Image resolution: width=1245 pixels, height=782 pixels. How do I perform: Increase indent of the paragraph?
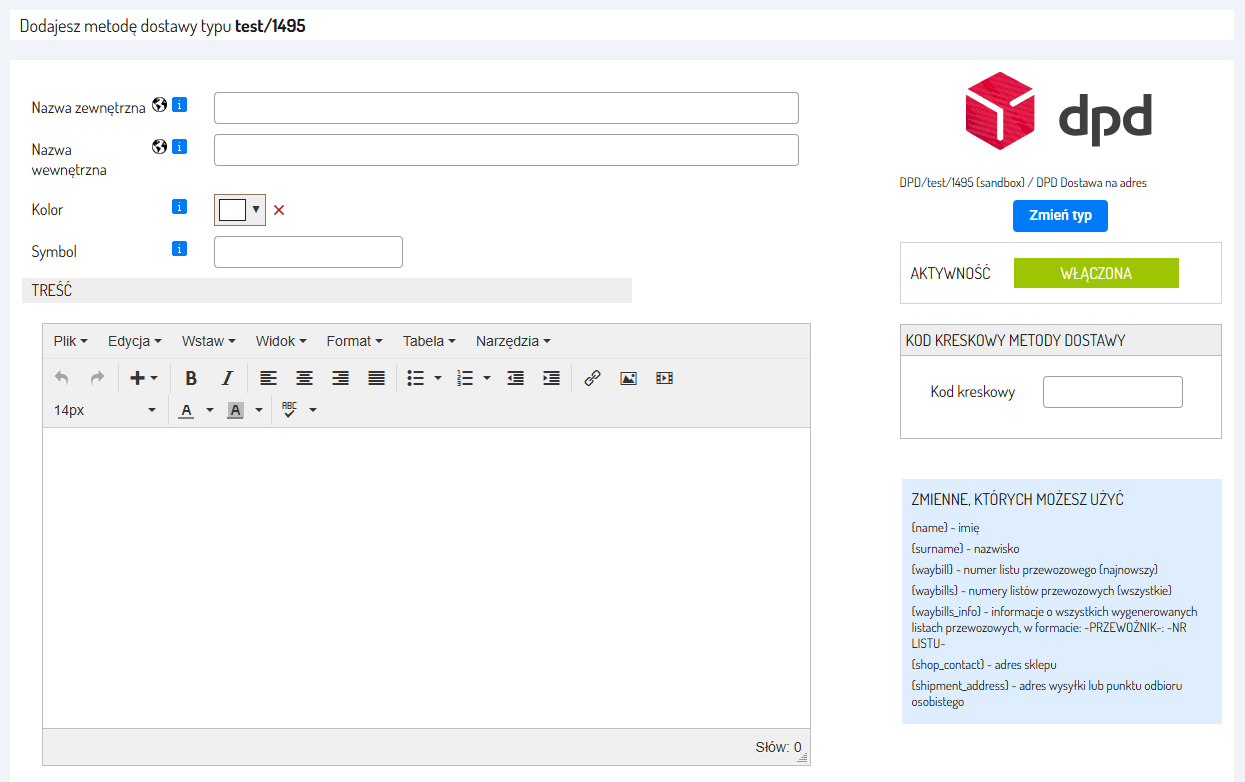[551, 378]
